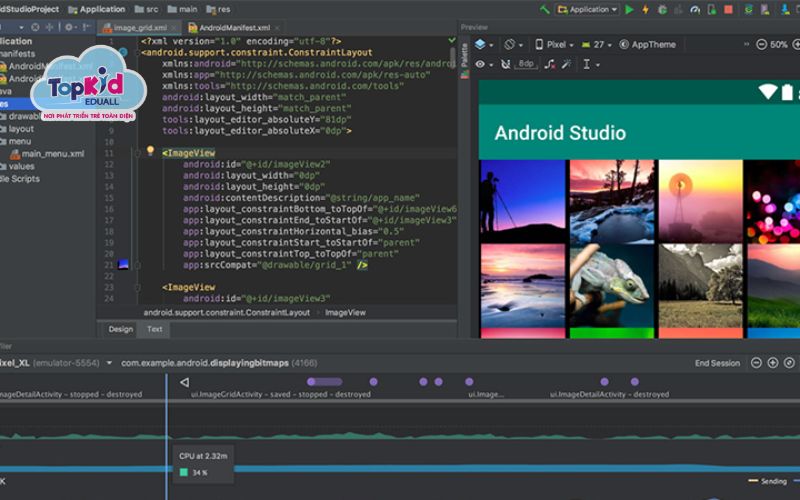
Task: Attach debugger to Android process icon
Action: pyautogui.click(x=712, y=9)
